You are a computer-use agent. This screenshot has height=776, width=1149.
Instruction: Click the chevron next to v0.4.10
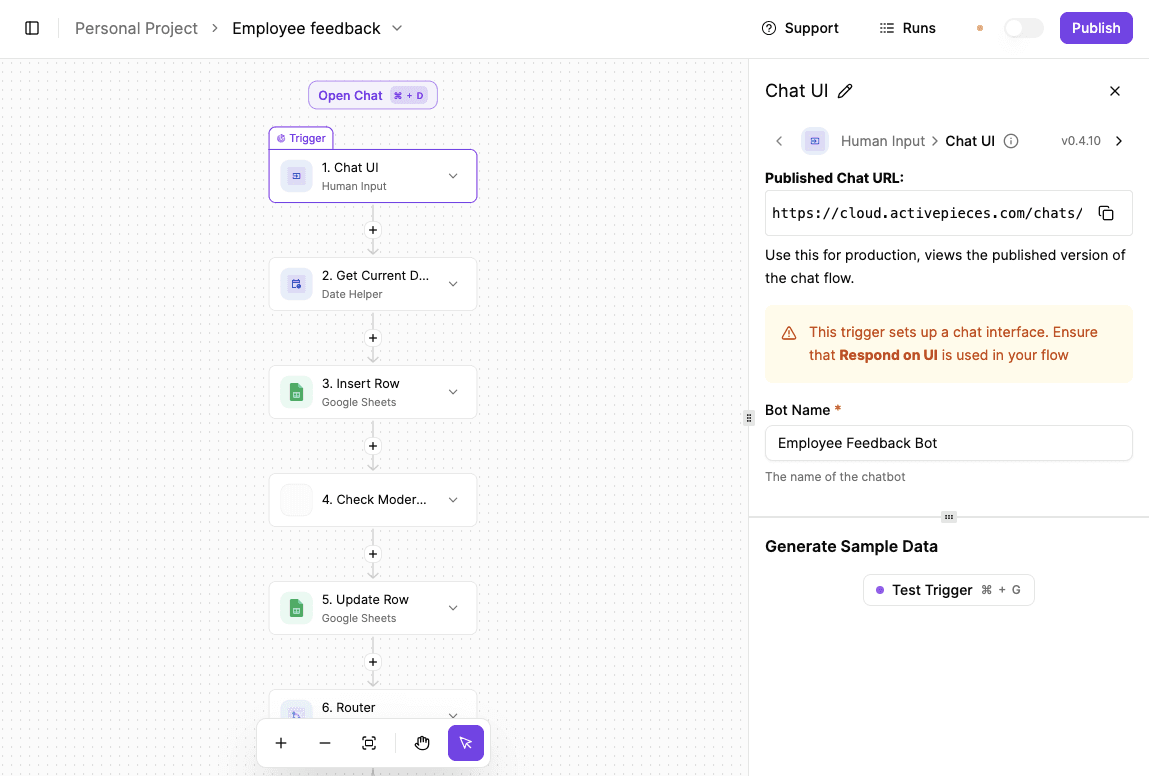click(x=1119, y=141)
